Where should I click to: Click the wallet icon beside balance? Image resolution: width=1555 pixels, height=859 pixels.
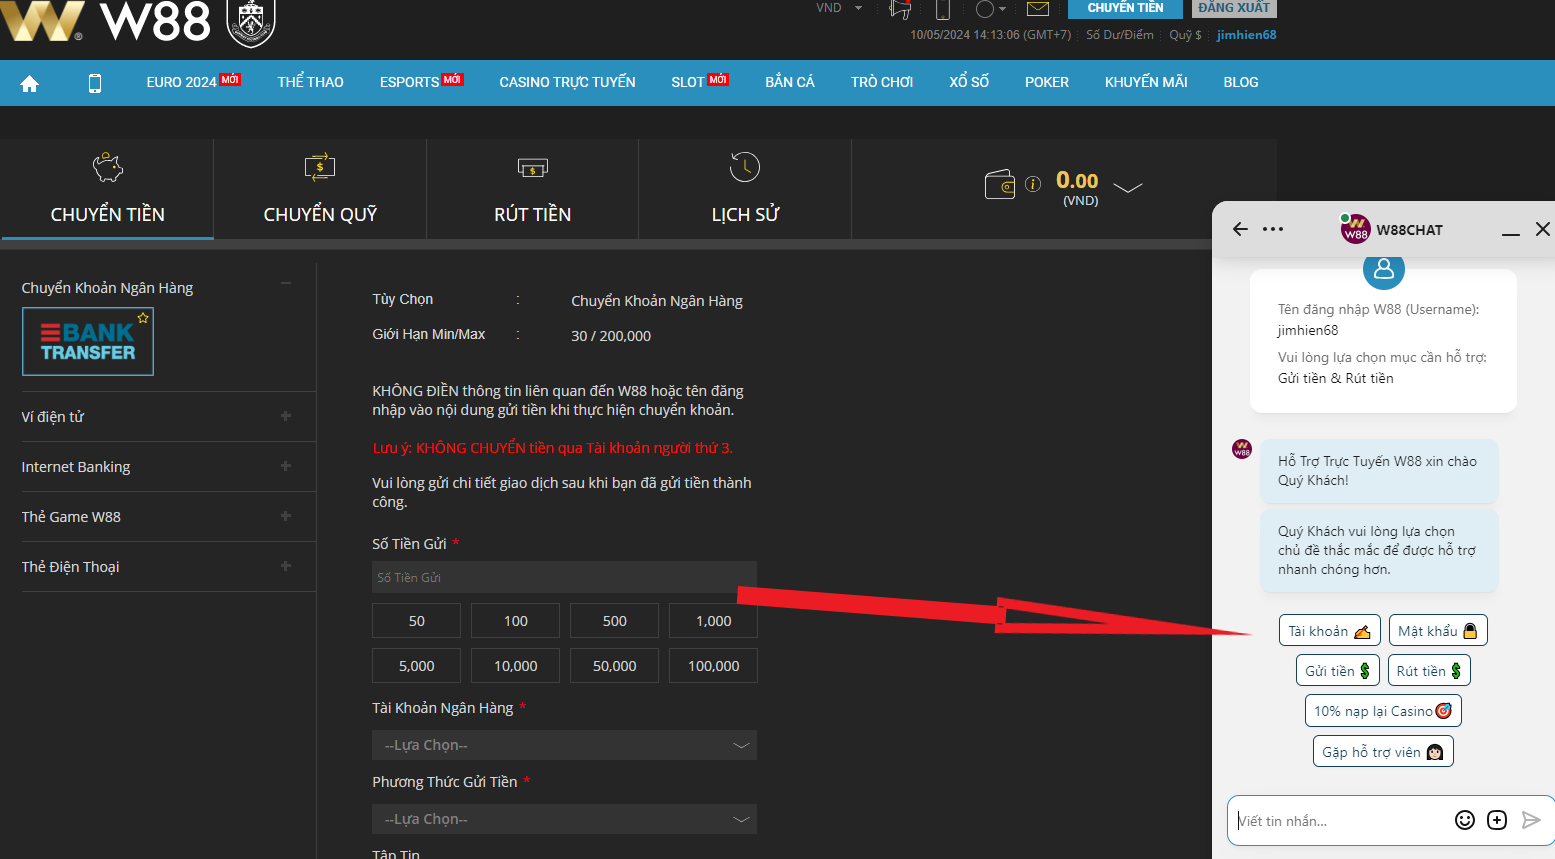click(x=1000, y=185)
